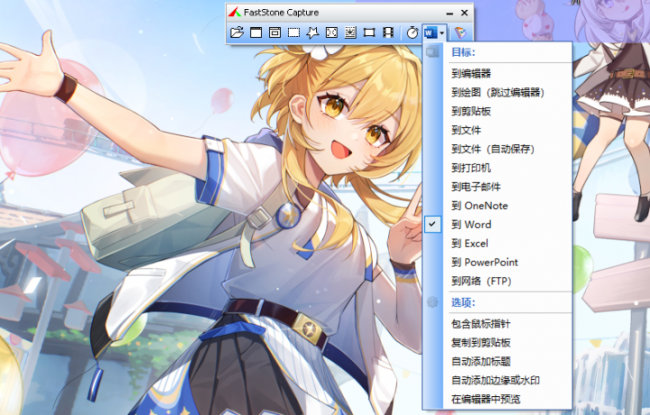Close the FastStone Capture panel
Viewport: 650px width, 415px height.
464,13
